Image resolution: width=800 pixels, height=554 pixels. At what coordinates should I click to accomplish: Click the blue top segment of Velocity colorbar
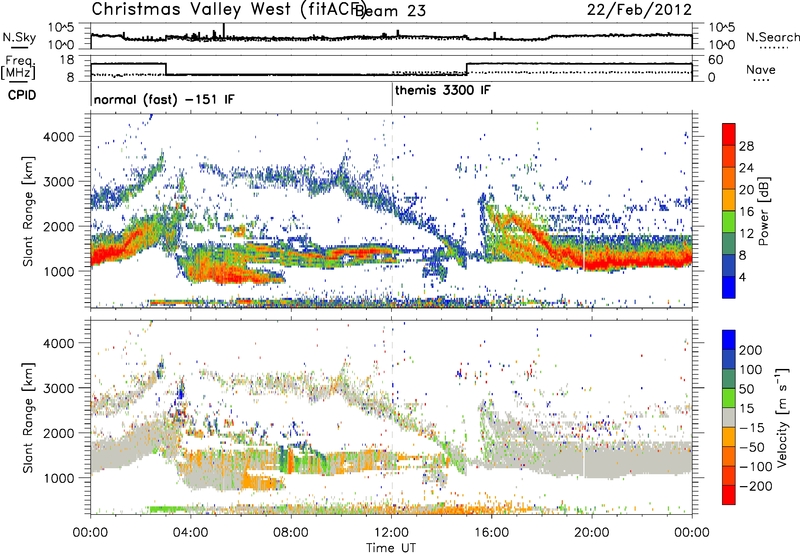tap(729, 340)
